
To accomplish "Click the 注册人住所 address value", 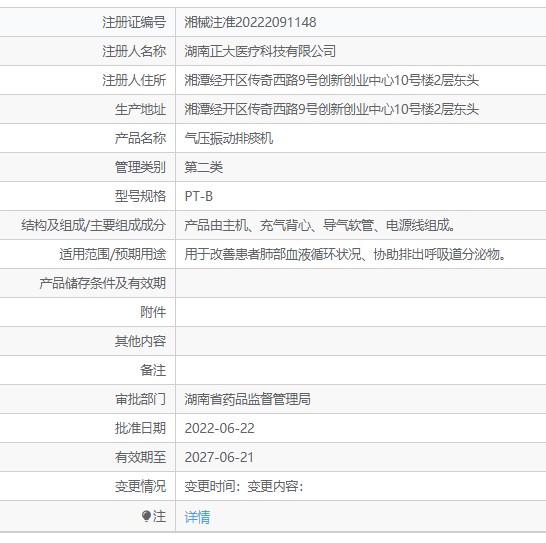I will coord(332,80).
